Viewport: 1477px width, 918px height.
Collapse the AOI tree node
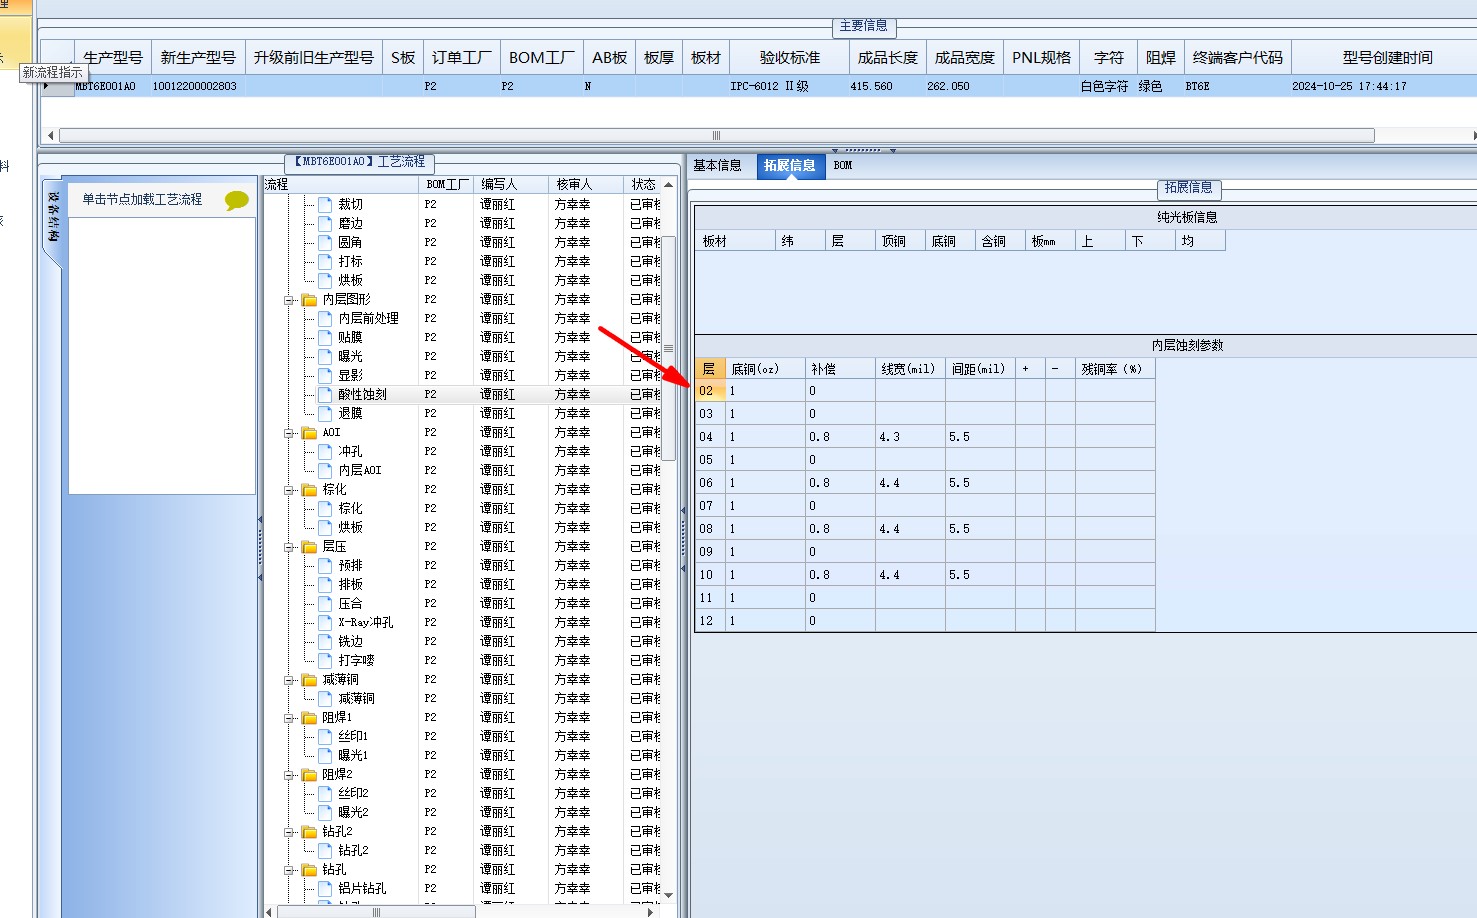pyautogui.click(x=288, y=433)
